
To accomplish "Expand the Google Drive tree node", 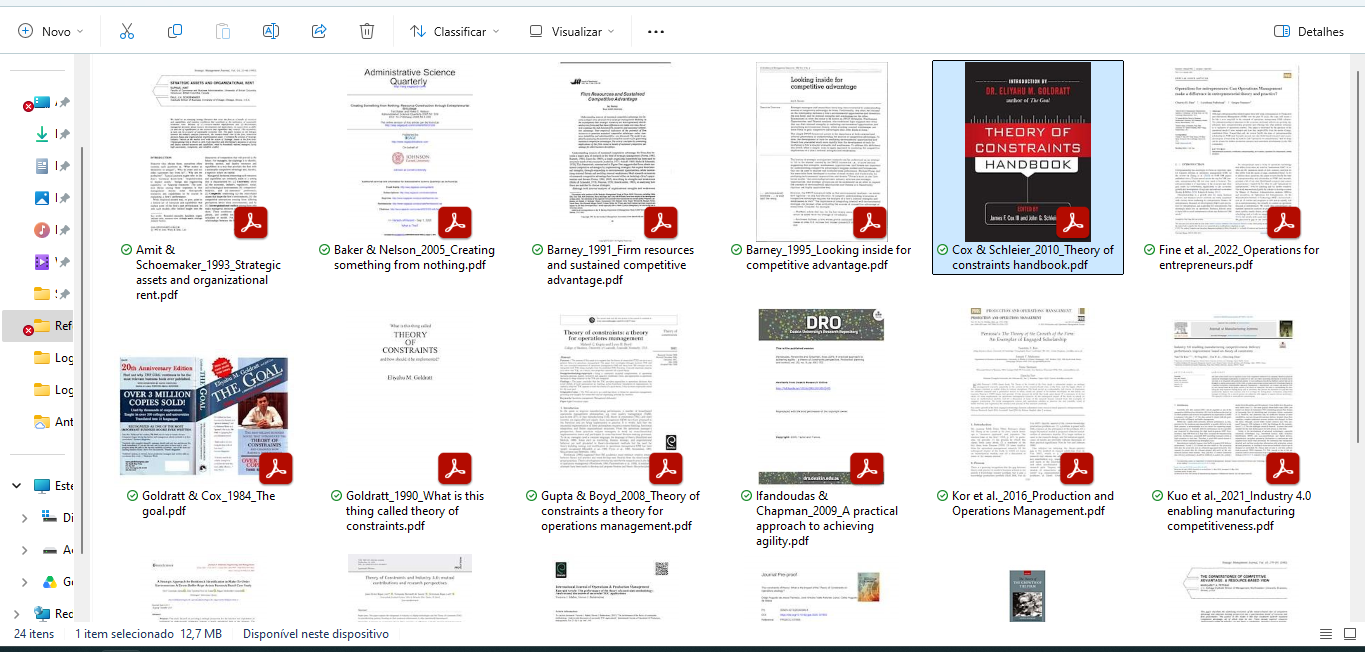I will 24,582.
